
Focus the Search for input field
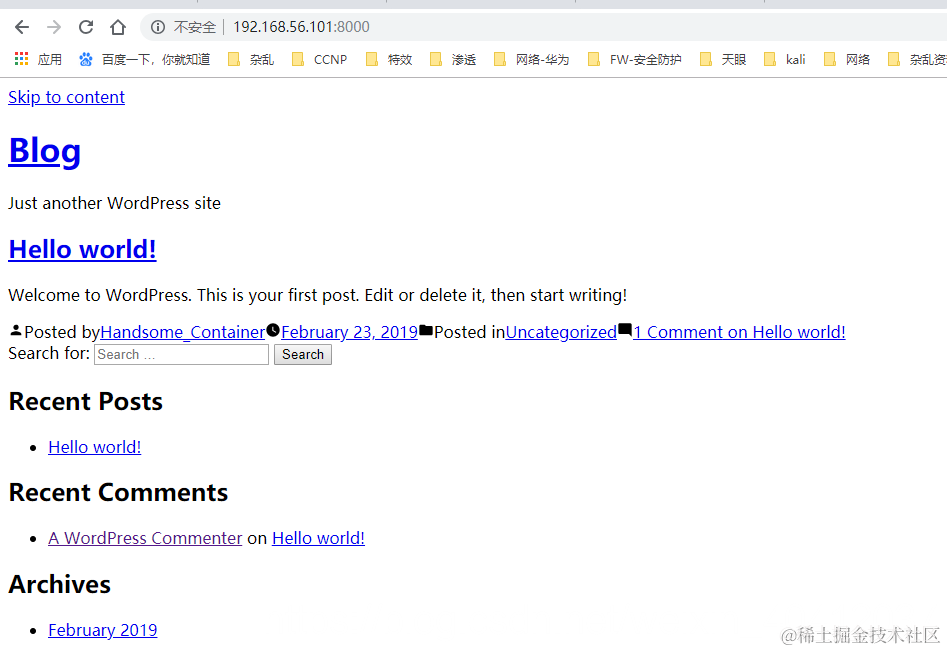pyautogui.click(x=181, y=354)
